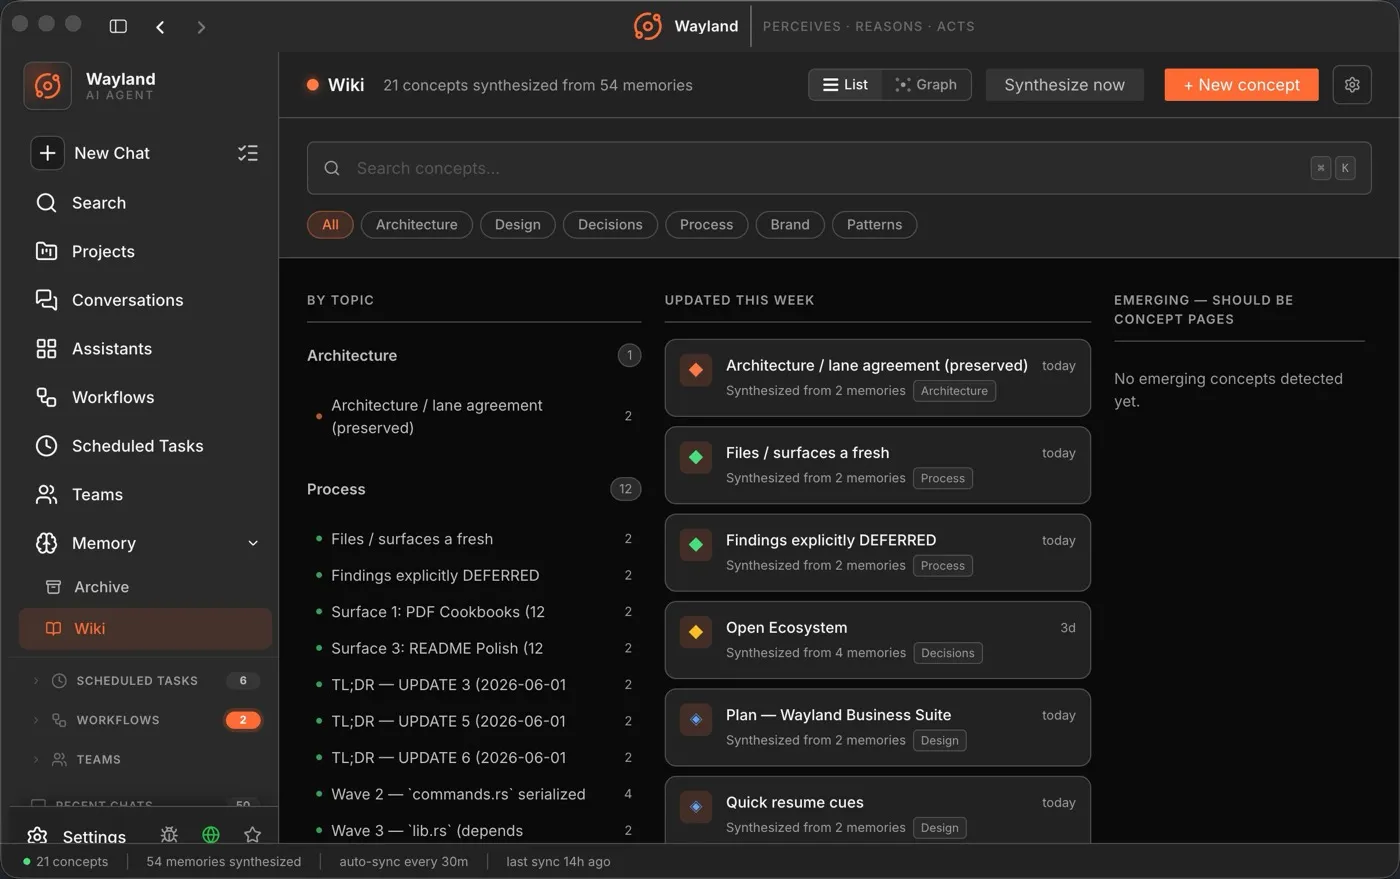Click the 21 concepts status bar entry

click(65, 861)
